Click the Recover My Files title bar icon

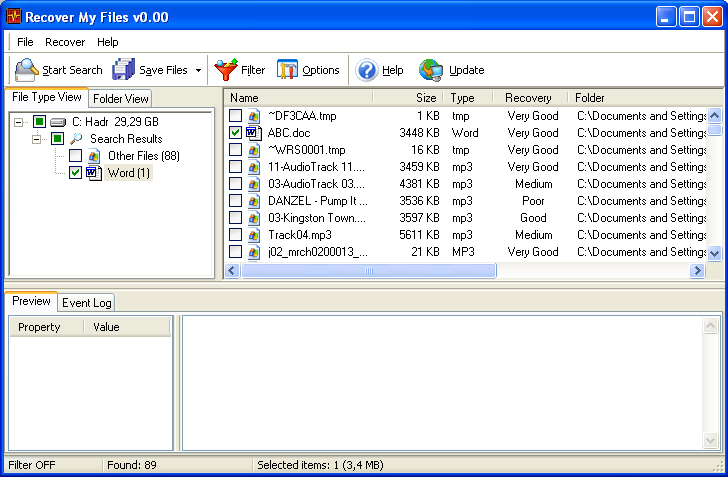14,16
